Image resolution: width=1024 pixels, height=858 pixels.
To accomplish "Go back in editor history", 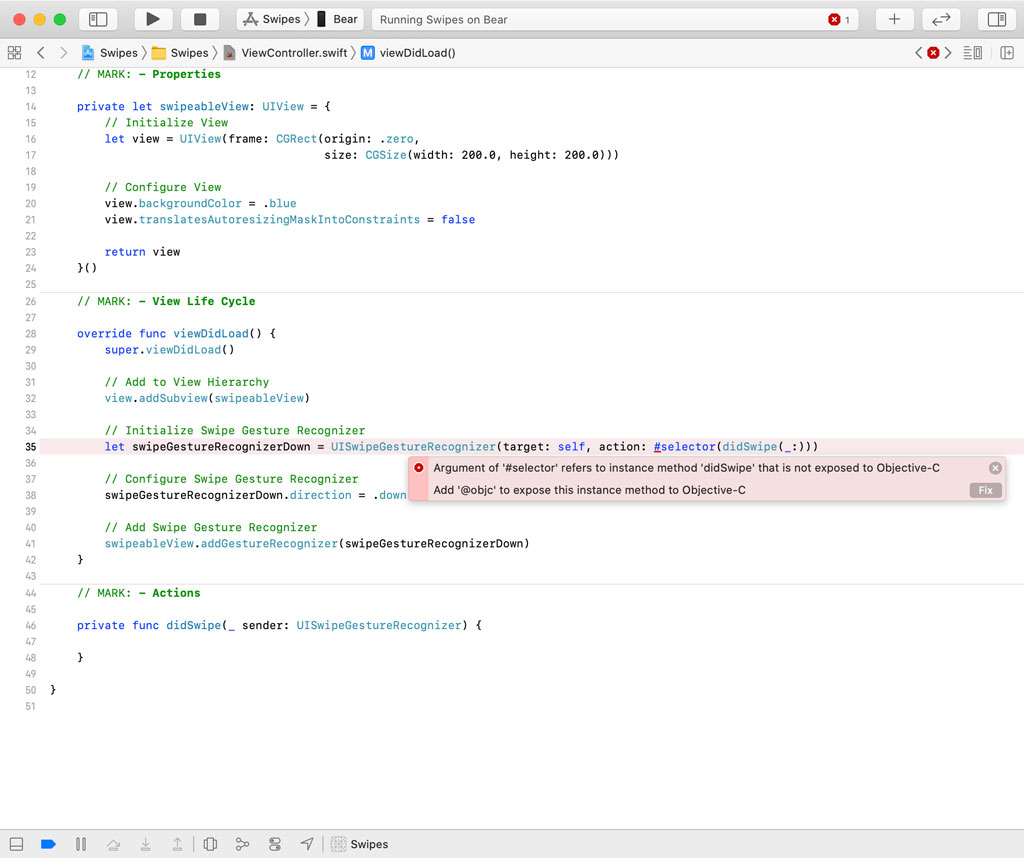I will (x=41, y=53).
